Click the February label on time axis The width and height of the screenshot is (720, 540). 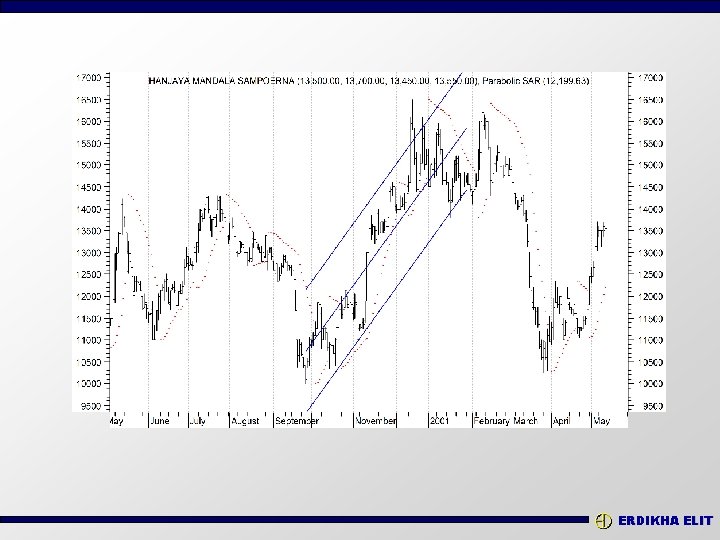tap(491, 421)
